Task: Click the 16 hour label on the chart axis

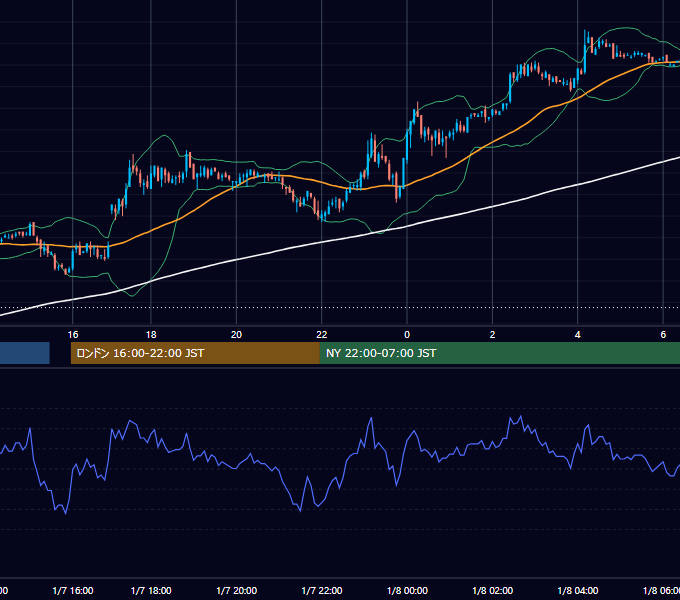Action: point(73,335)
